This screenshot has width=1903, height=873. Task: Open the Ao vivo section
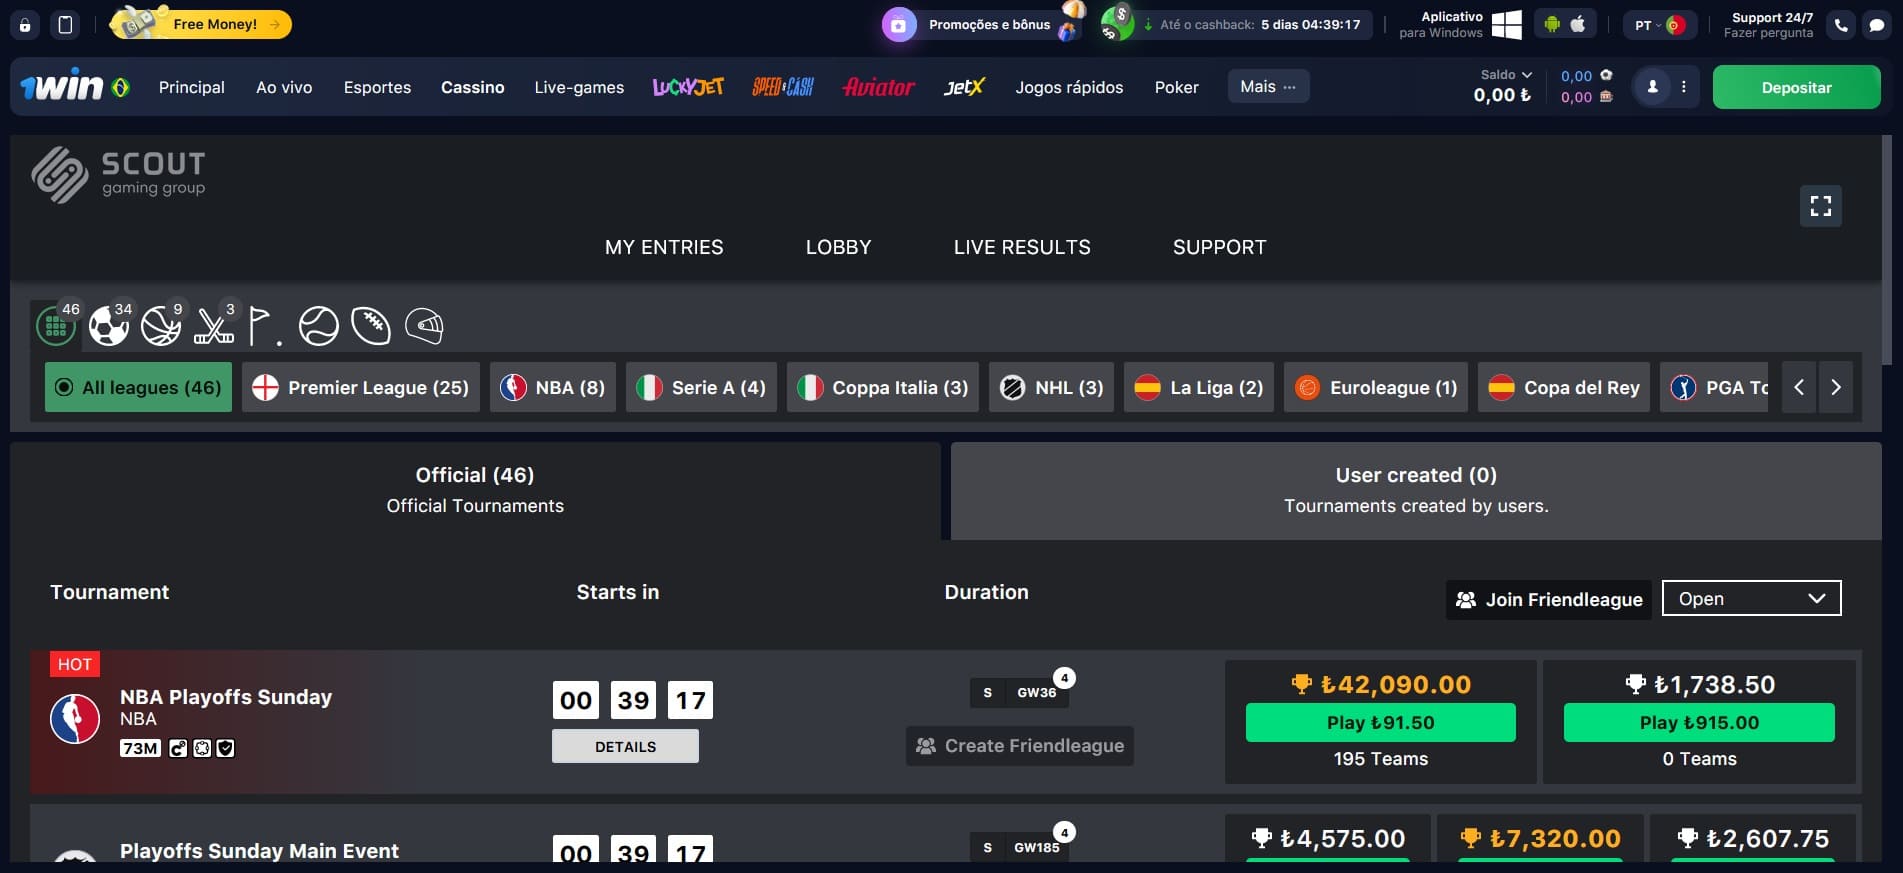click(x=284, y=87)
